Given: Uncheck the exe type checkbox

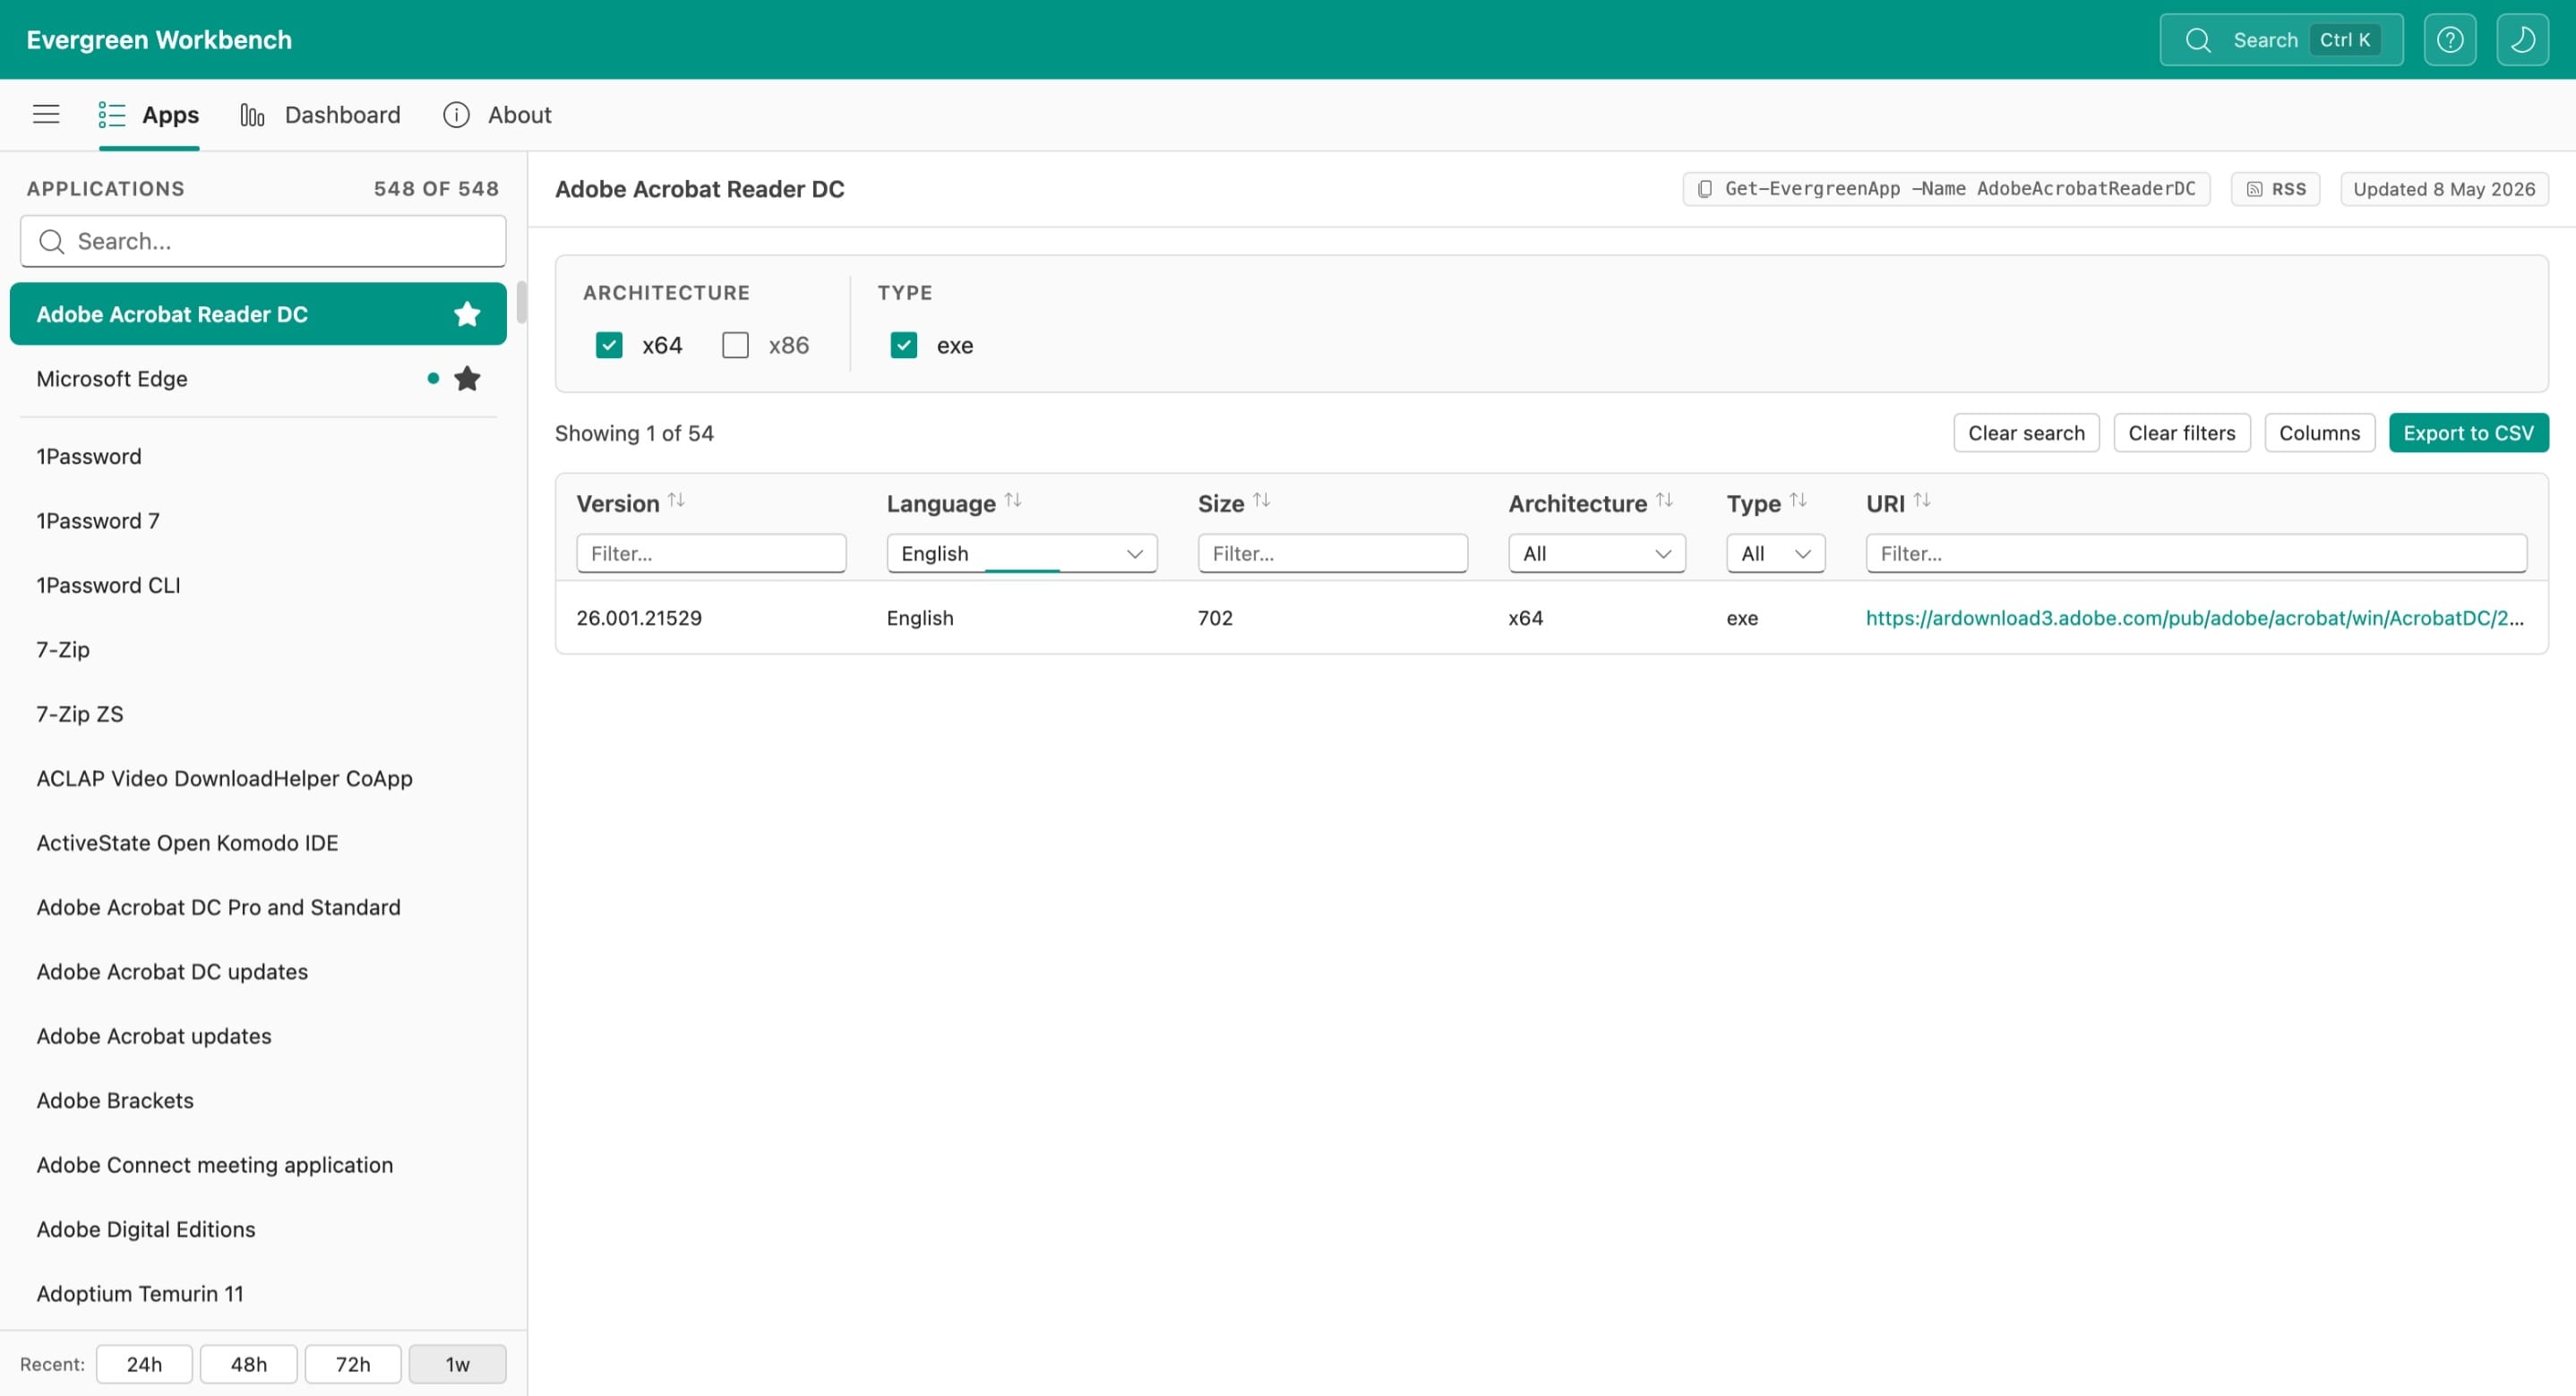Looking at the screenshot, I should (903, 346).
